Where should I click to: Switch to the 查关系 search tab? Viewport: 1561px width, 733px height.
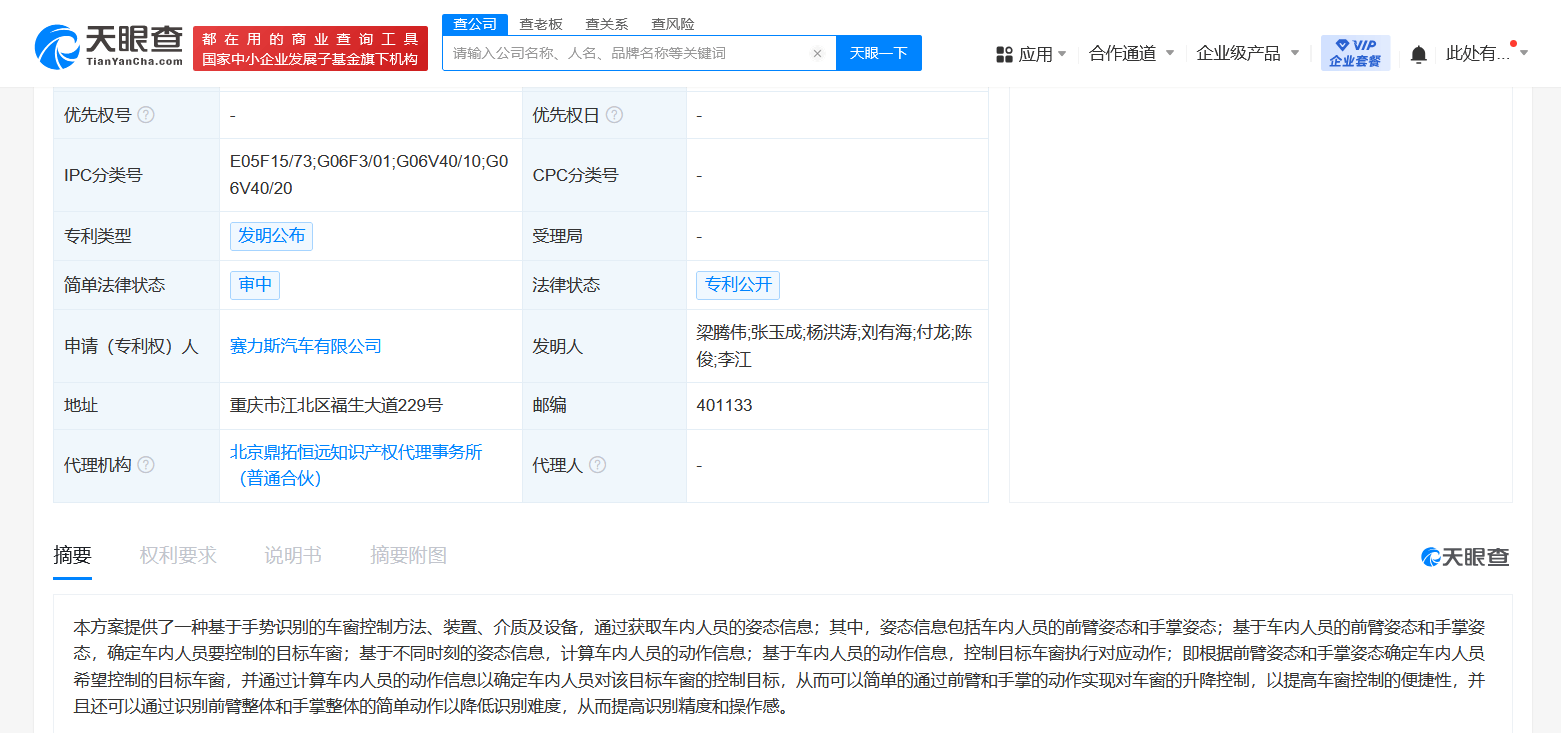pos(607,24)
